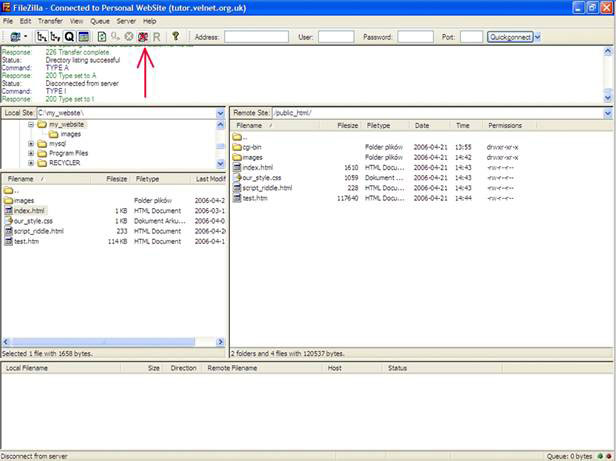Toggle the local directory tree view
This screenshot has width=616, height=461.
(x=41, y=37)
